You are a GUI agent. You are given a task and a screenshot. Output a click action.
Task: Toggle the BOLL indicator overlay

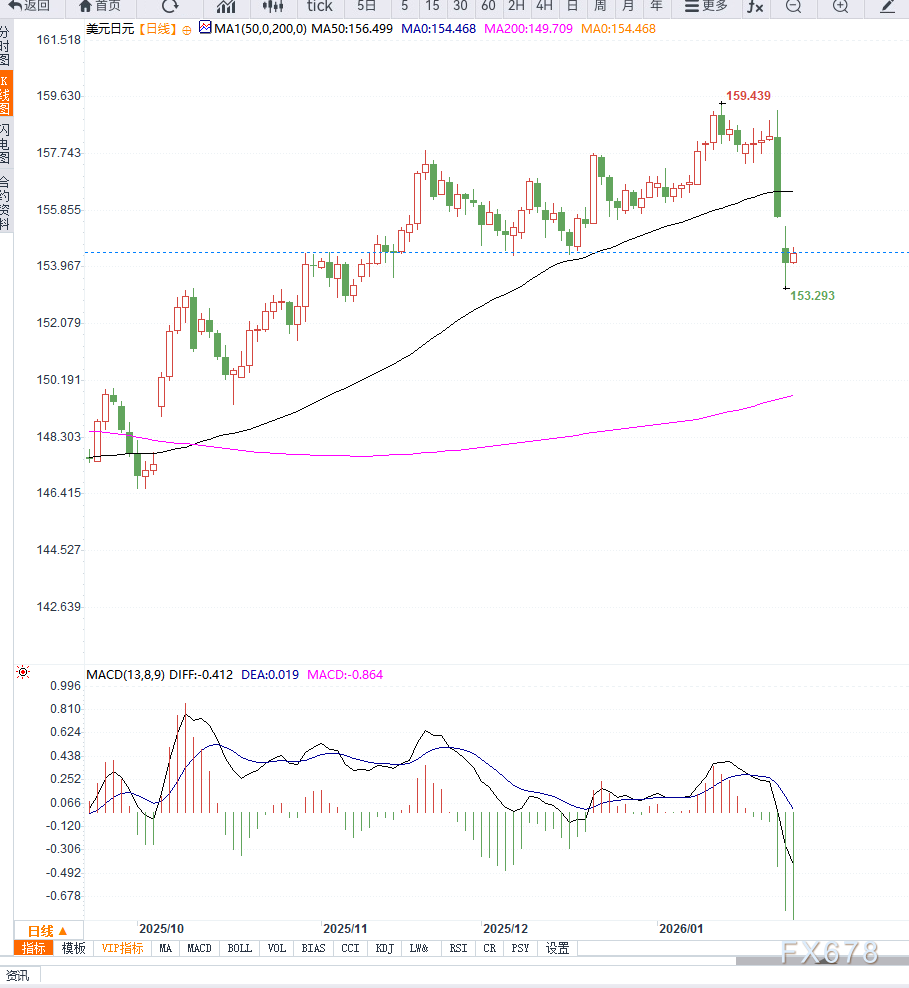[x=240, y=948]
